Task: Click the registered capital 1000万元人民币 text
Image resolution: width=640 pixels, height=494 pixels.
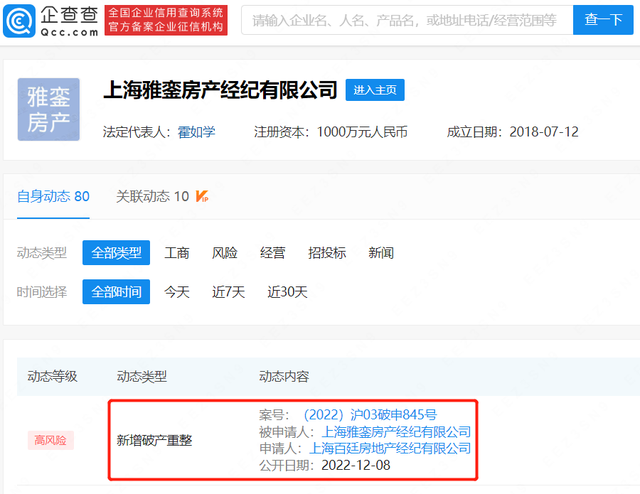Action: (x=362, y=132)
